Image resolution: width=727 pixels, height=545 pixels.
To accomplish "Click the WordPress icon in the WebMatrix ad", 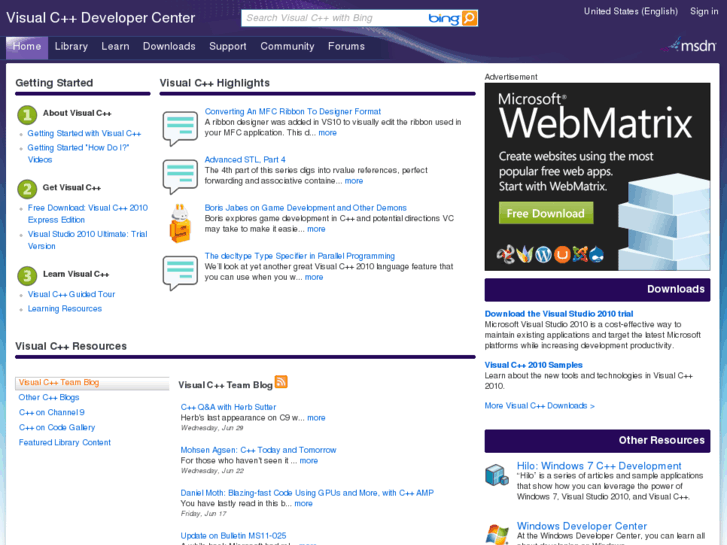I will [543, 254].
